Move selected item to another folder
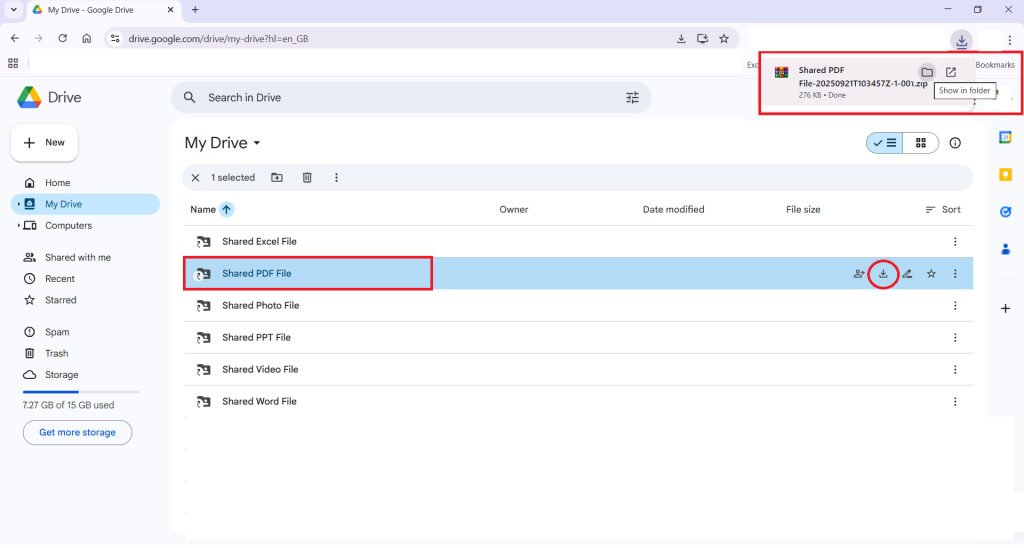 [277, 178]
